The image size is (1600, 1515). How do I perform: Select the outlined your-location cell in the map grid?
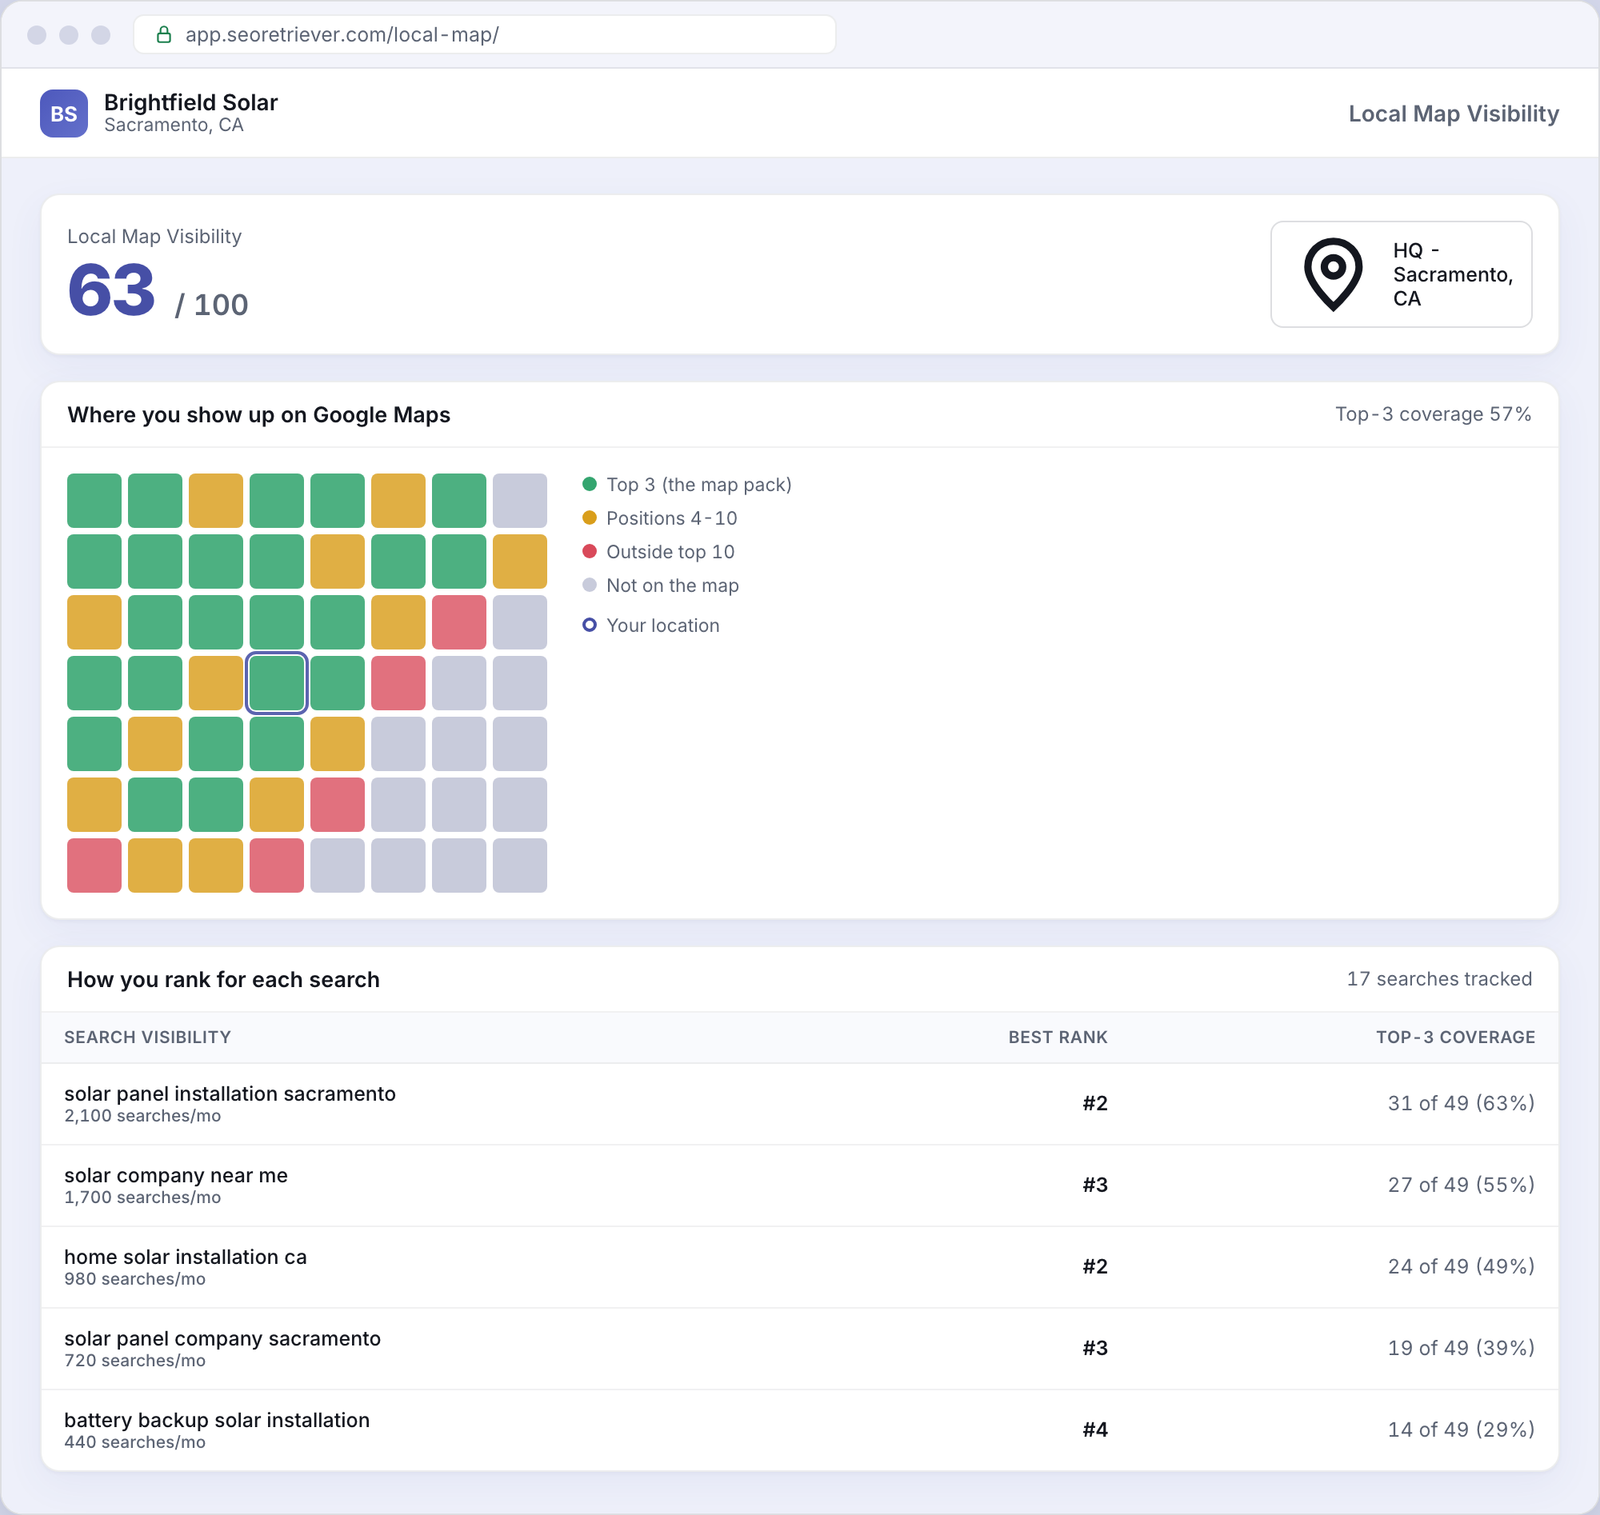[276, 683]
